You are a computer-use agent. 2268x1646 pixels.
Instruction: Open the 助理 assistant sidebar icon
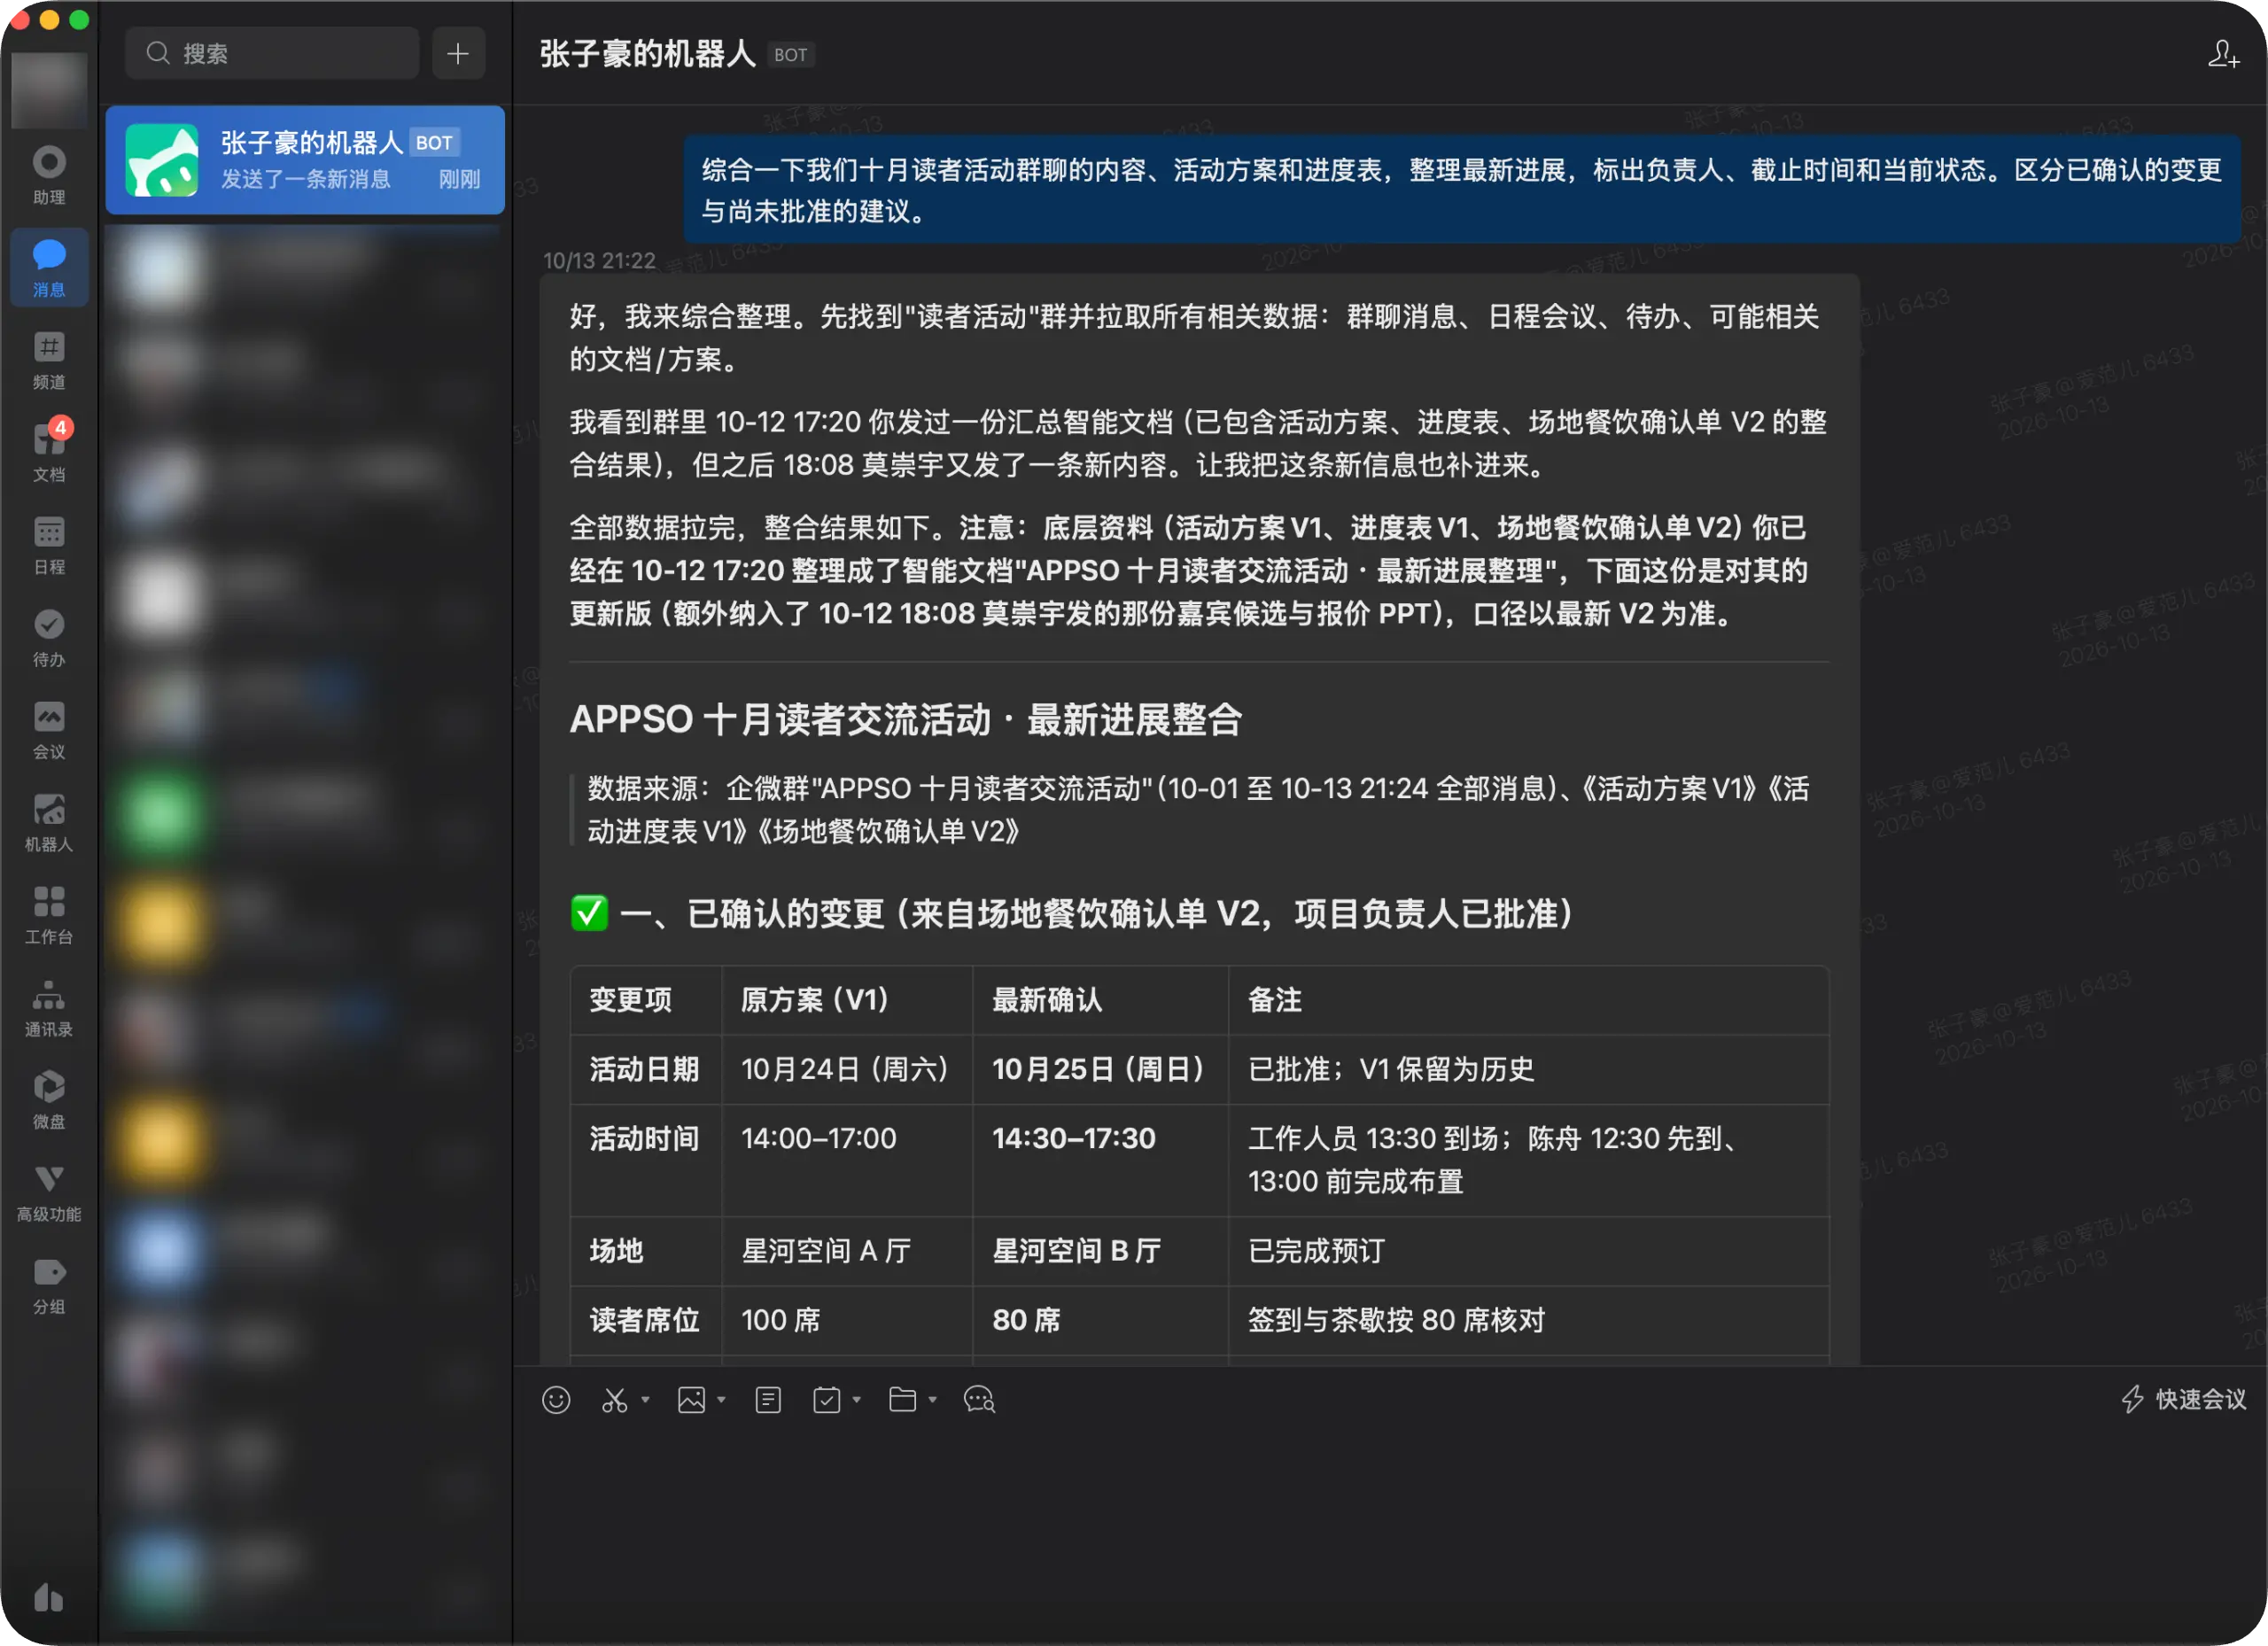[49, 175]
